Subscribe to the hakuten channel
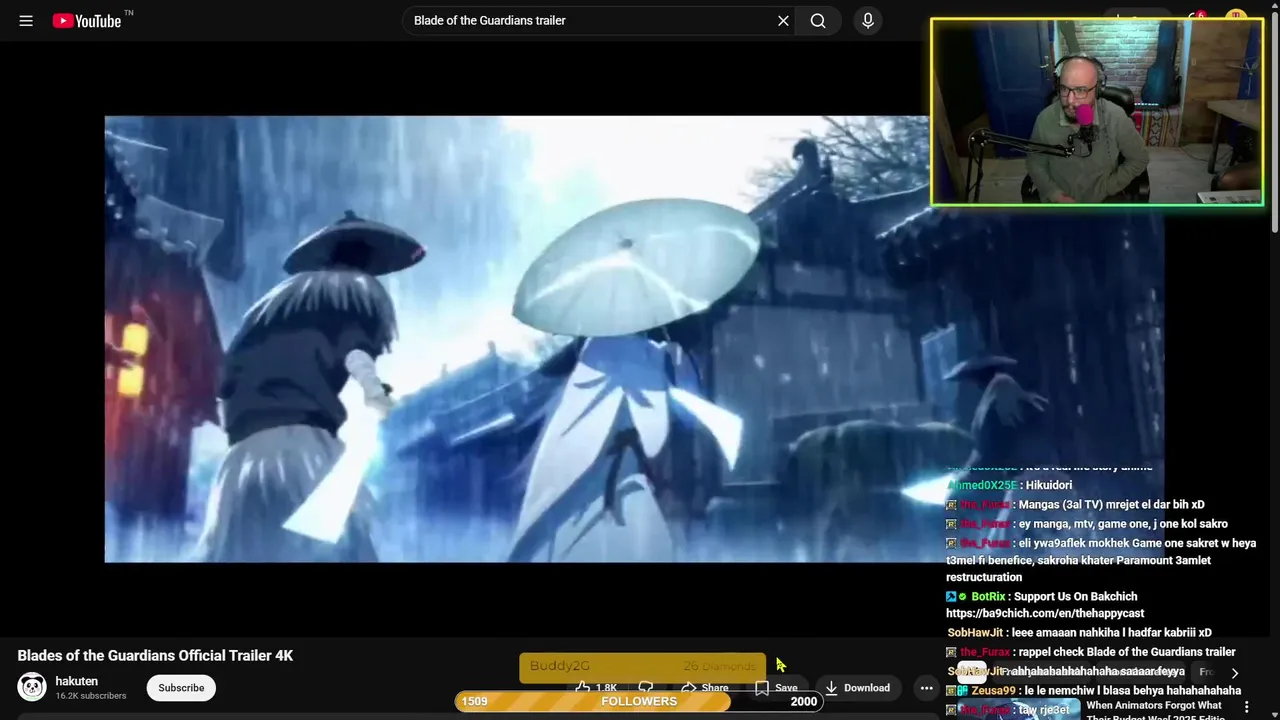 click(181, 688)
